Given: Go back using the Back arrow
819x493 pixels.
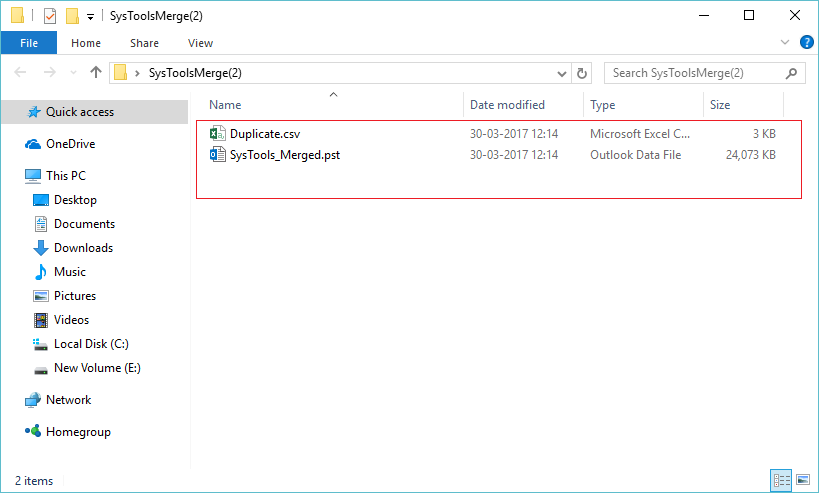Looking at the screenshot, I should [20, 72].
